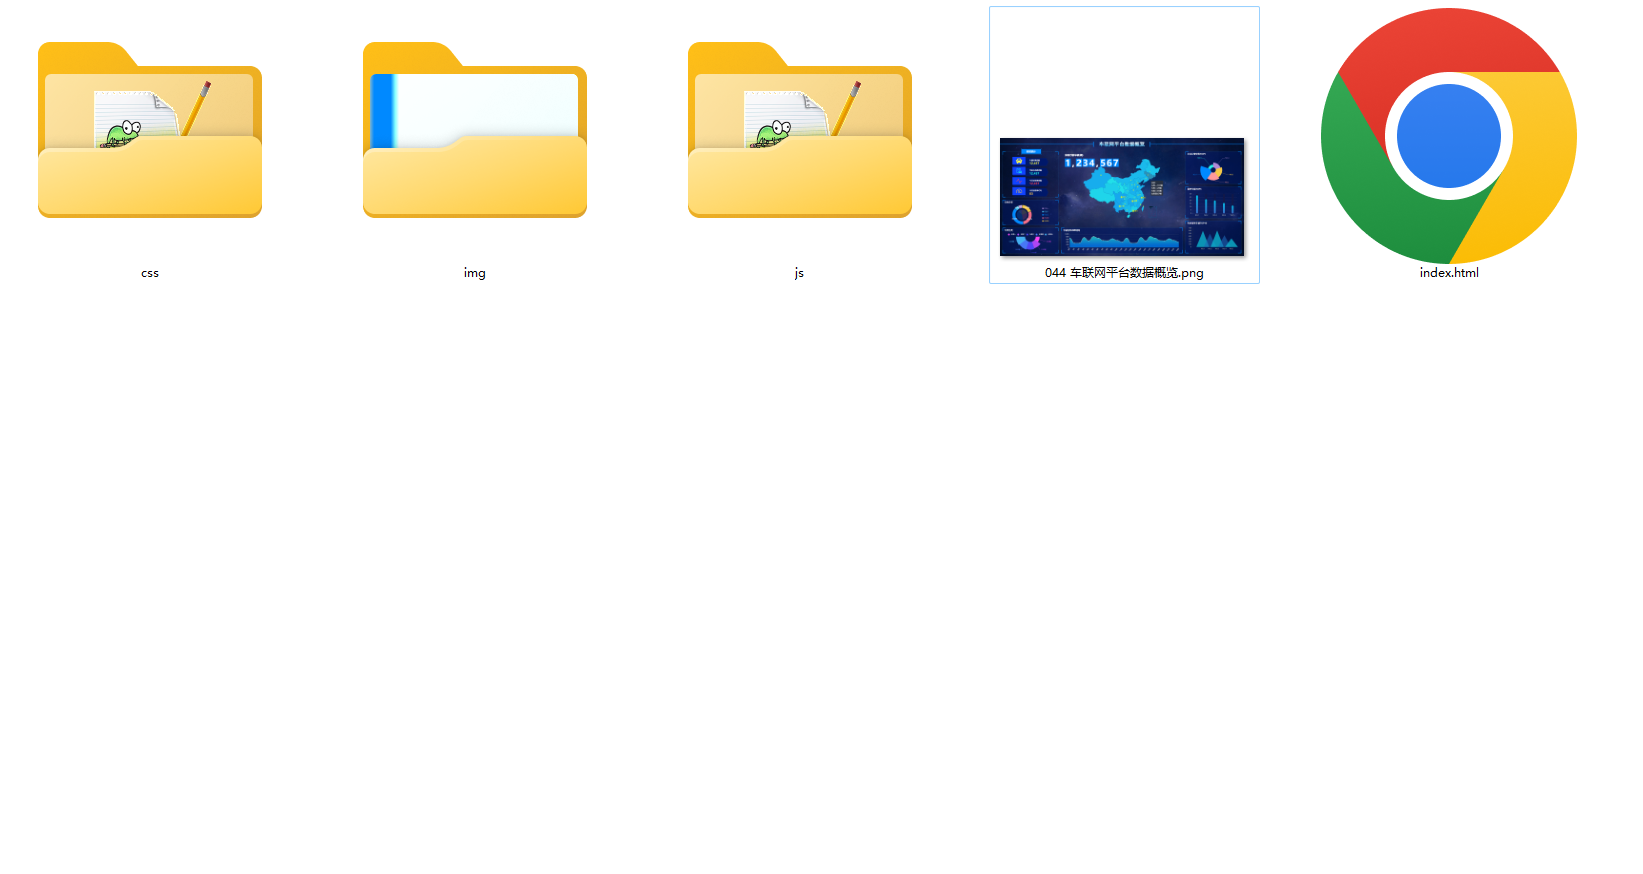Click the 'index.html' file name label

[x=1449, y=273]
